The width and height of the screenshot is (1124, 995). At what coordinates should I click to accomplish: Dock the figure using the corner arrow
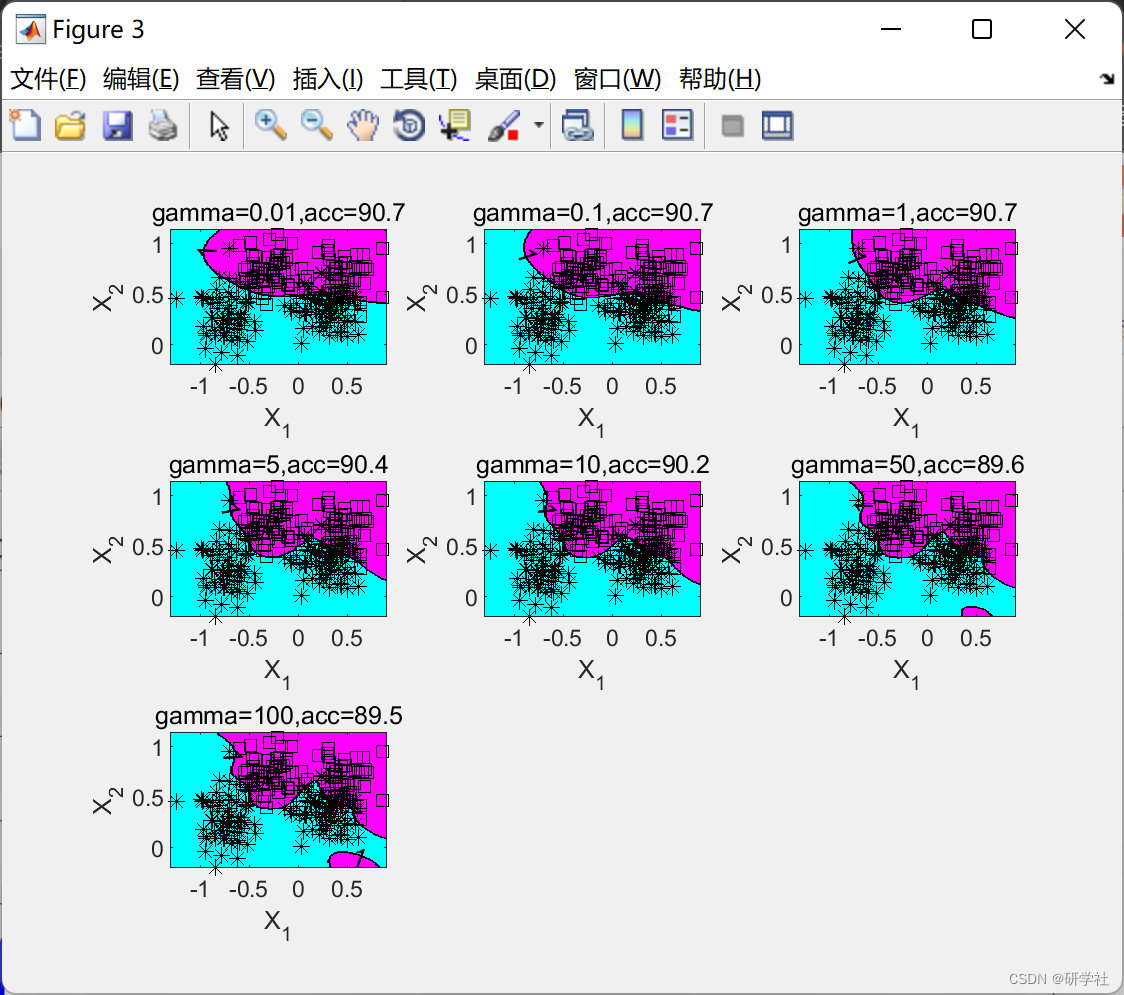(x=1108, y=79)
